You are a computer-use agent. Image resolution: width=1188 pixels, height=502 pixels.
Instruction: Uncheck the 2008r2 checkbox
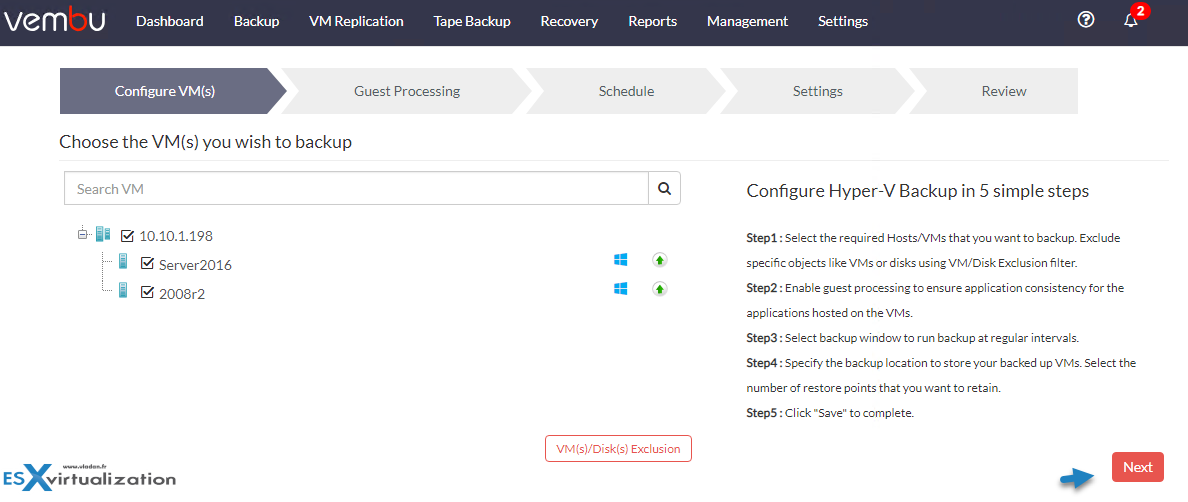tap(148, 292)
